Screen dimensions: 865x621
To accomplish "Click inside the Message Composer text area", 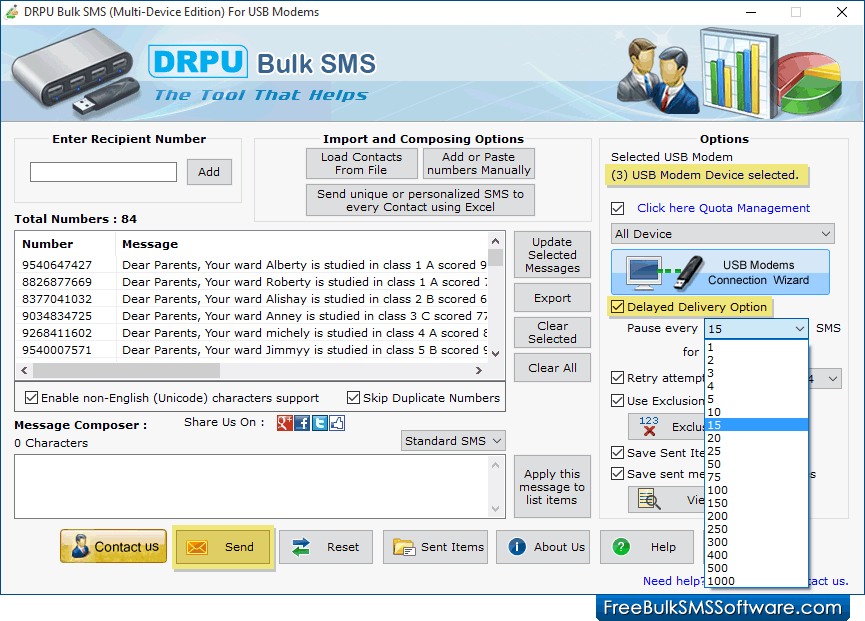I will click(251, 486).
